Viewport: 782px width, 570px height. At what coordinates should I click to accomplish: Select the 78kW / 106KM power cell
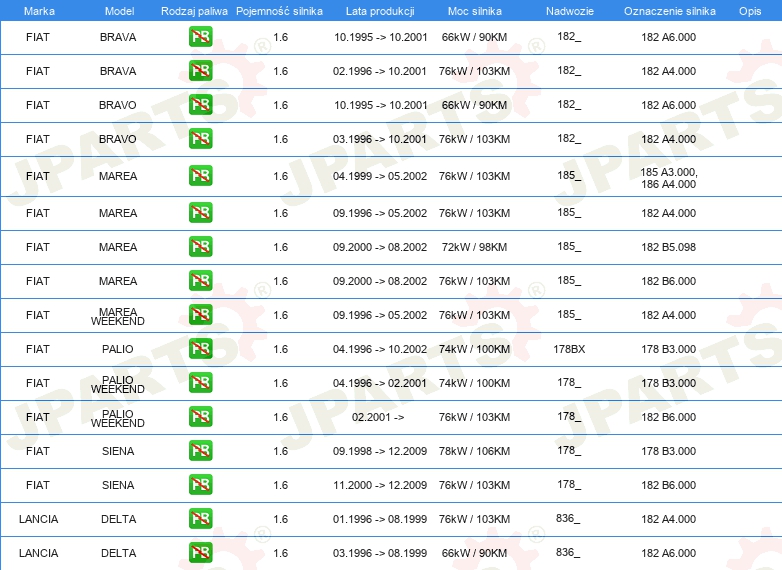point(474,451)
